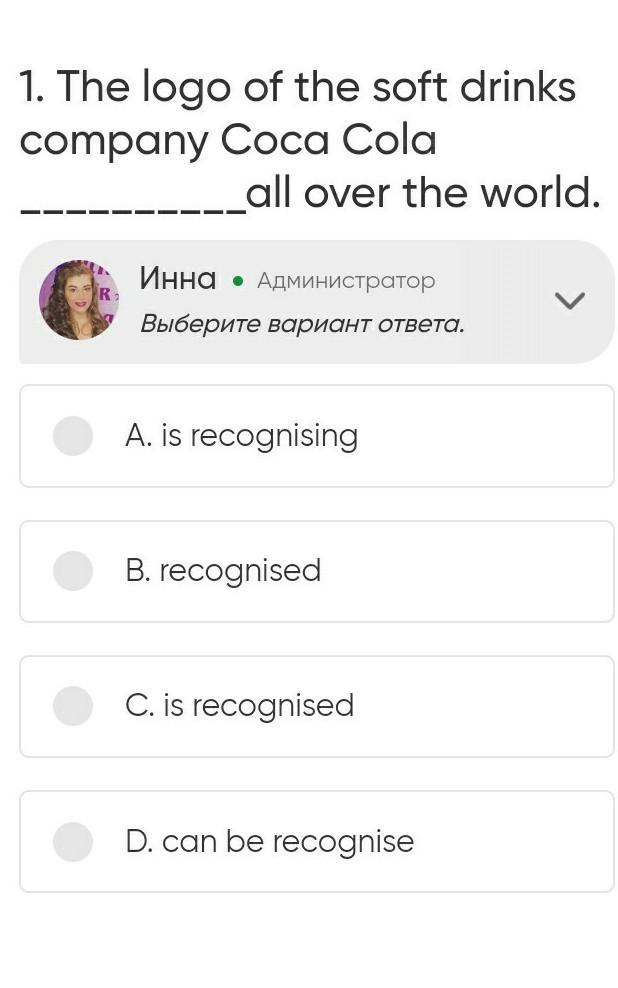
Task: Click the green online status dot
Action: [x=237, y=282]
